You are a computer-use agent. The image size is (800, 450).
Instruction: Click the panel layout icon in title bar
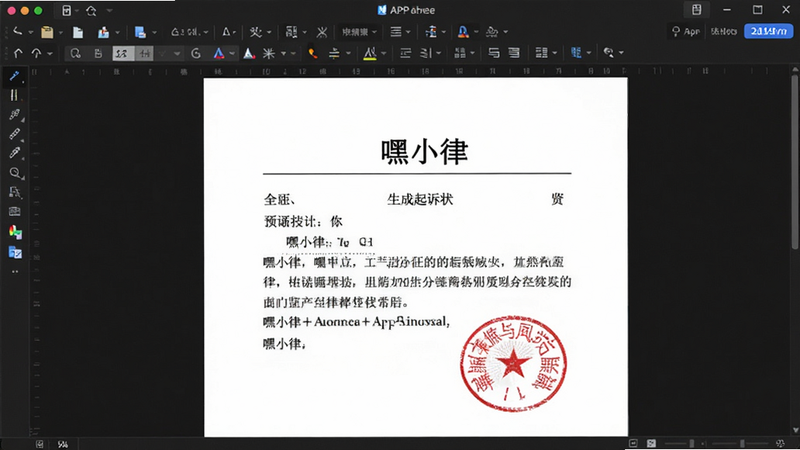(x=696, y=10)
